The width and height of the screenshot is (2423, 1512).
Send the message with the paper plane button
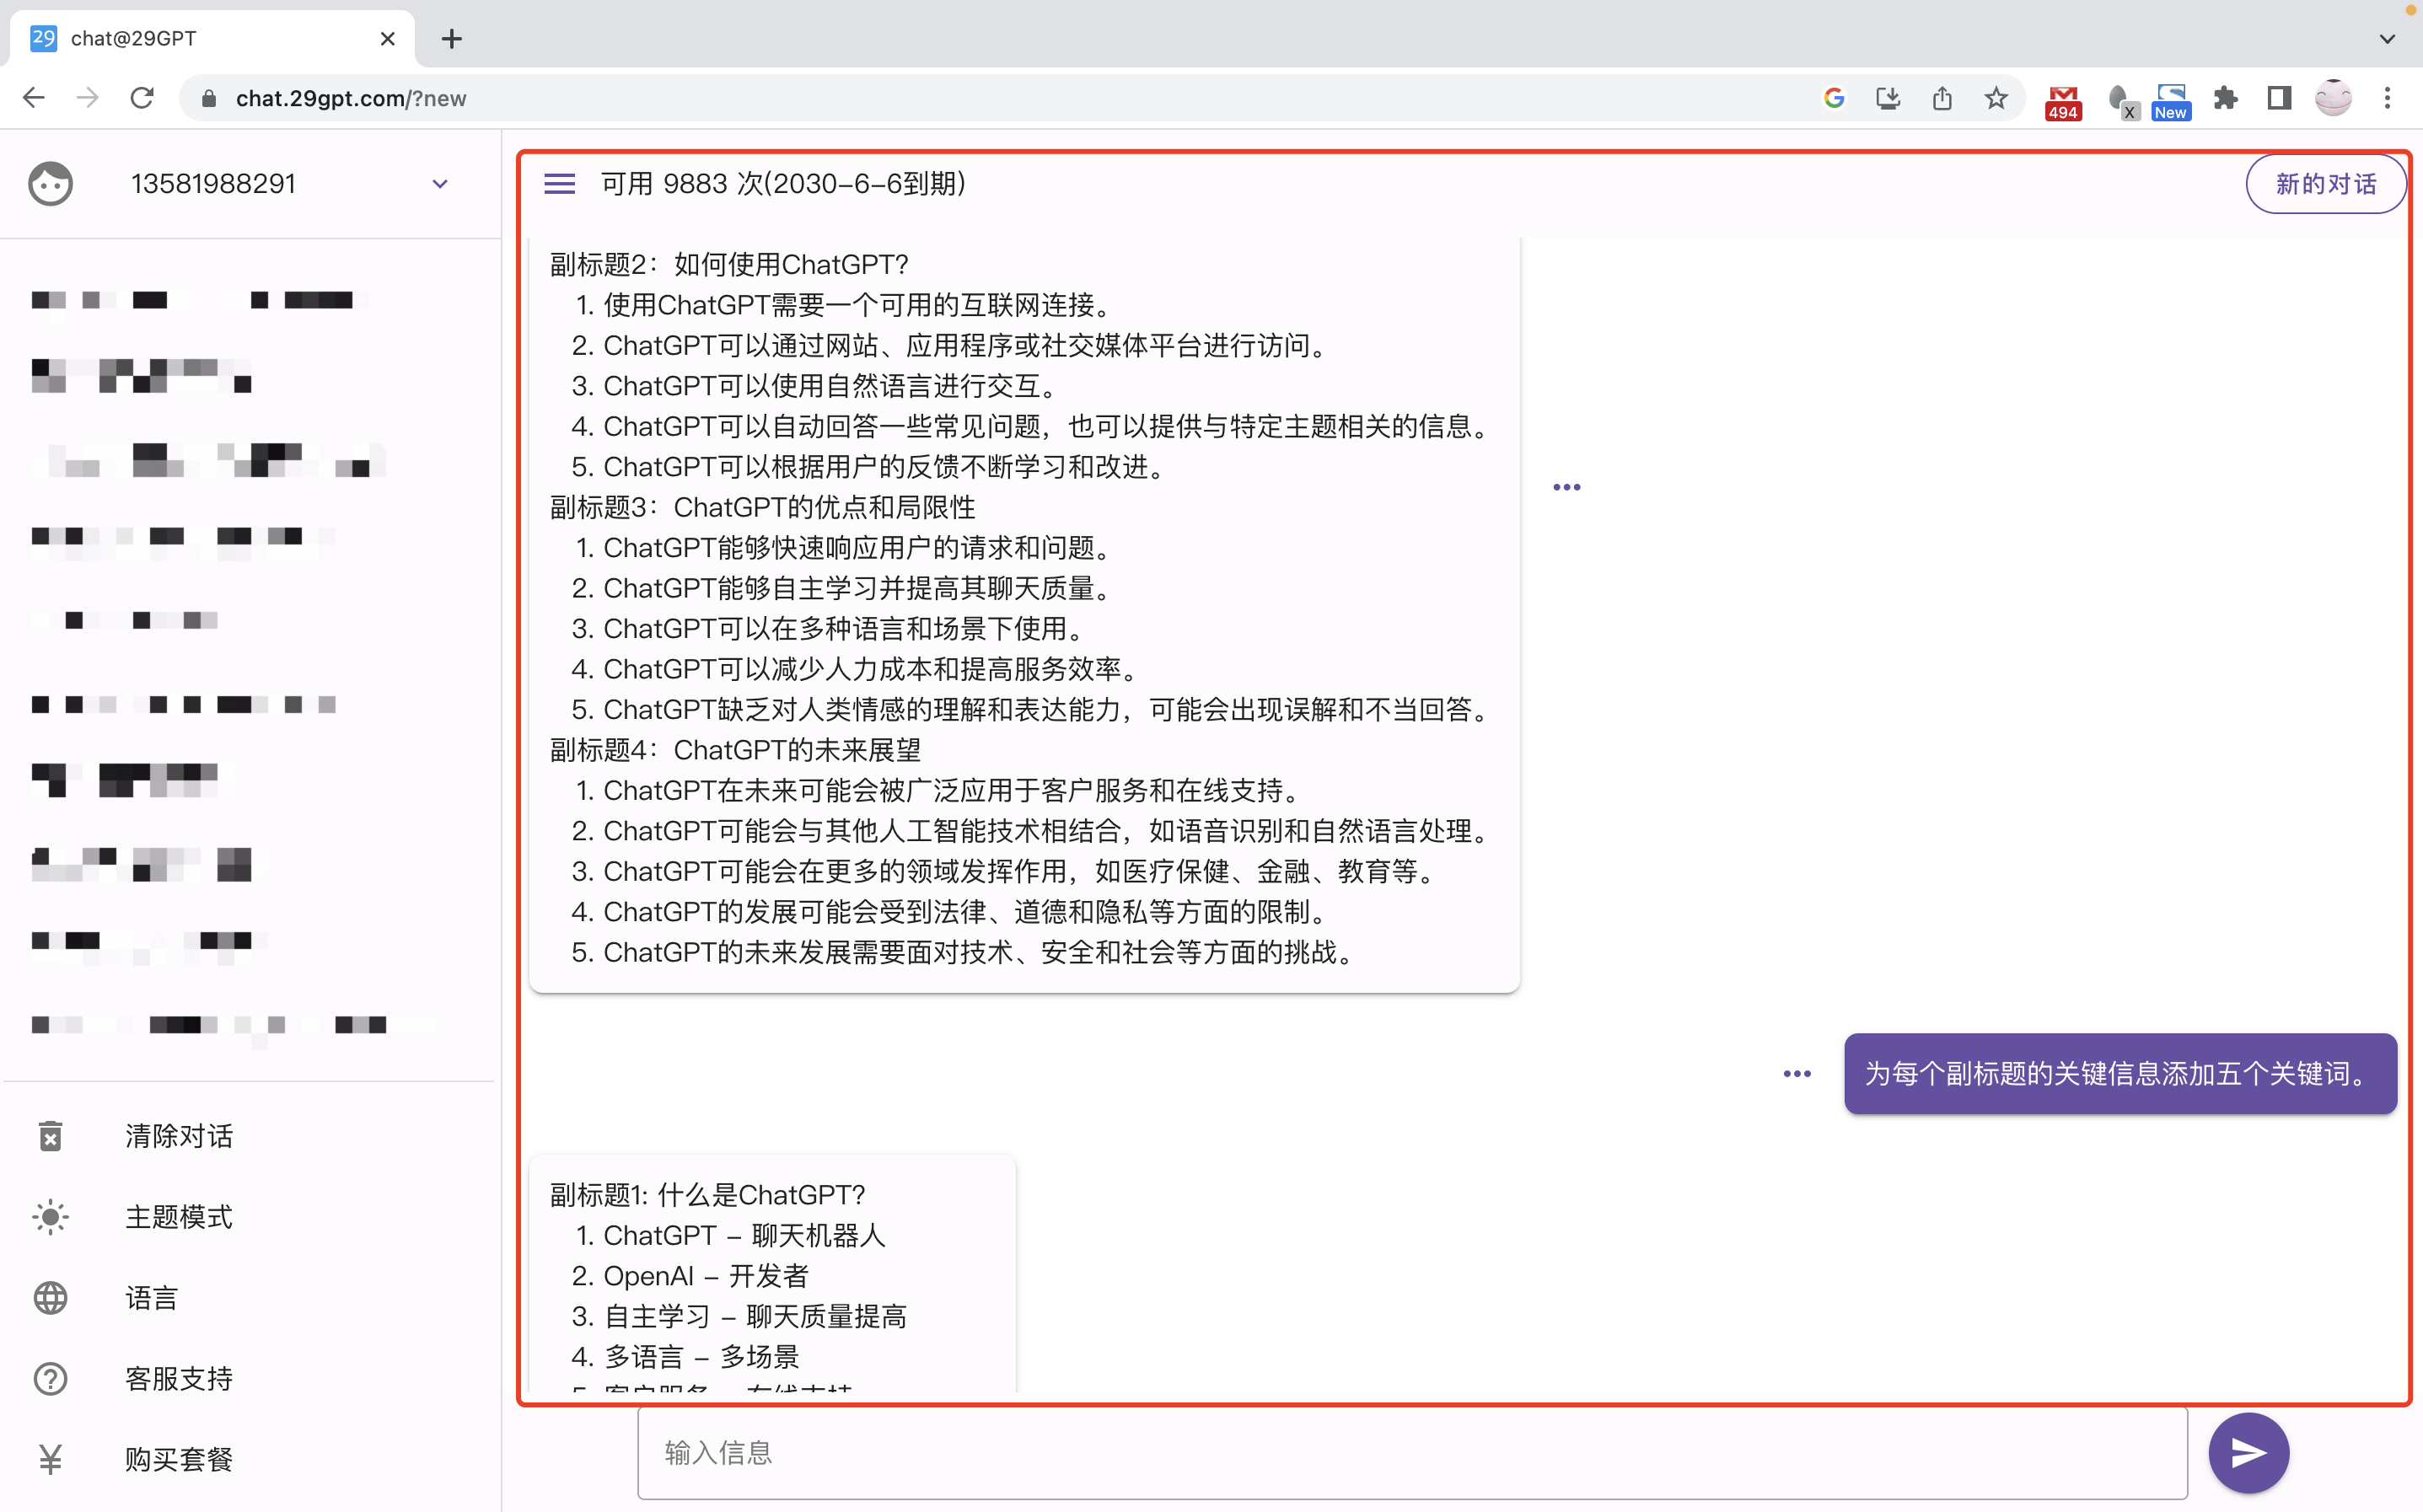coord(2248,1452)
